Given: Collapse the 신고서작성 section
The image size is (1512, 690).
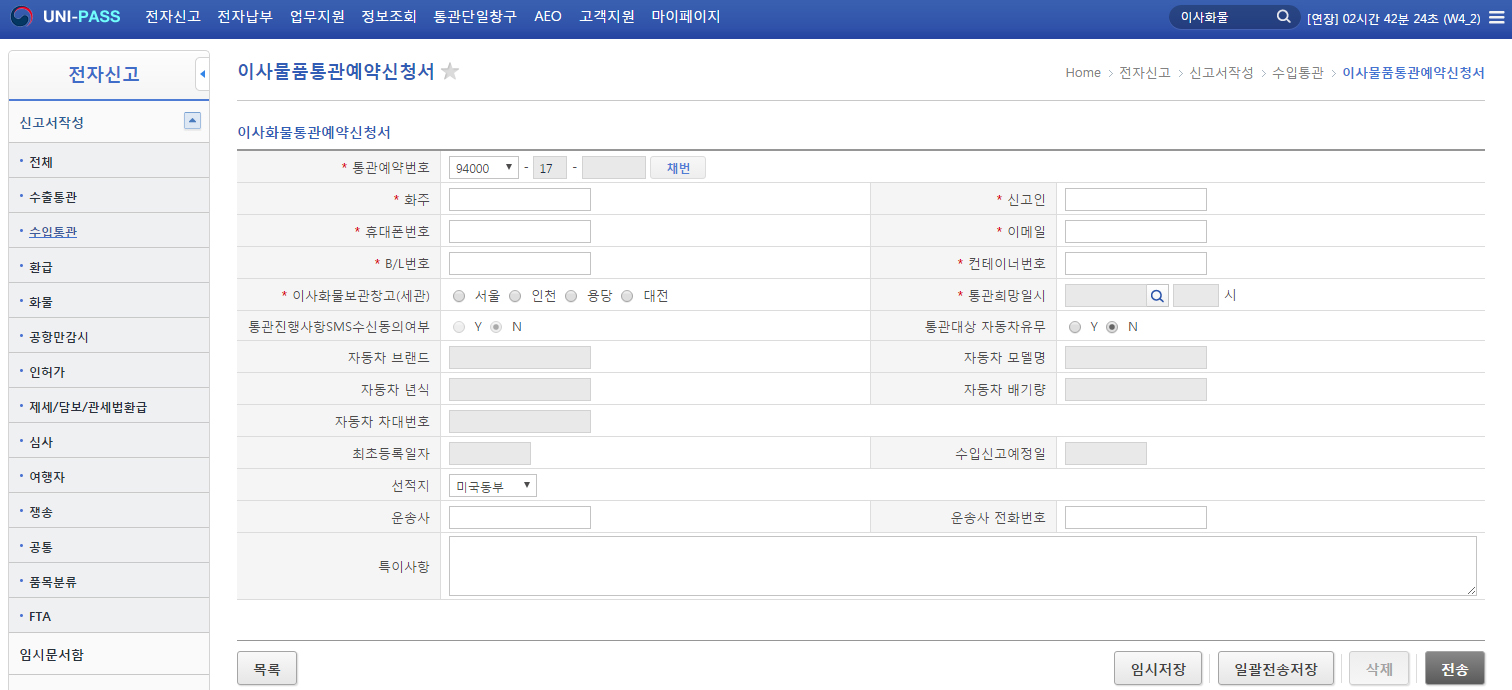Looking at the screenshot, I should tap(193, 121).
